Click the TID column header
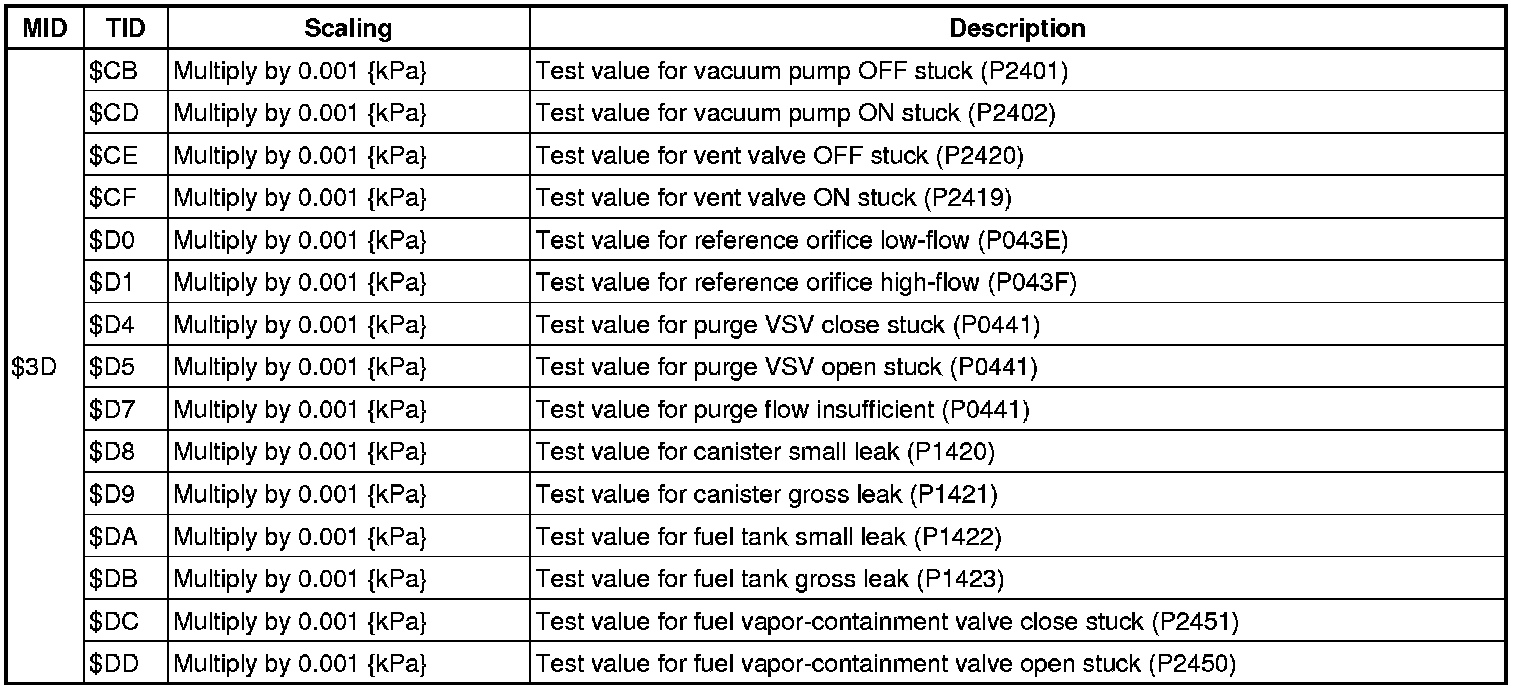Viewport: 1520px width, 690px height. (x=125, y=29)
